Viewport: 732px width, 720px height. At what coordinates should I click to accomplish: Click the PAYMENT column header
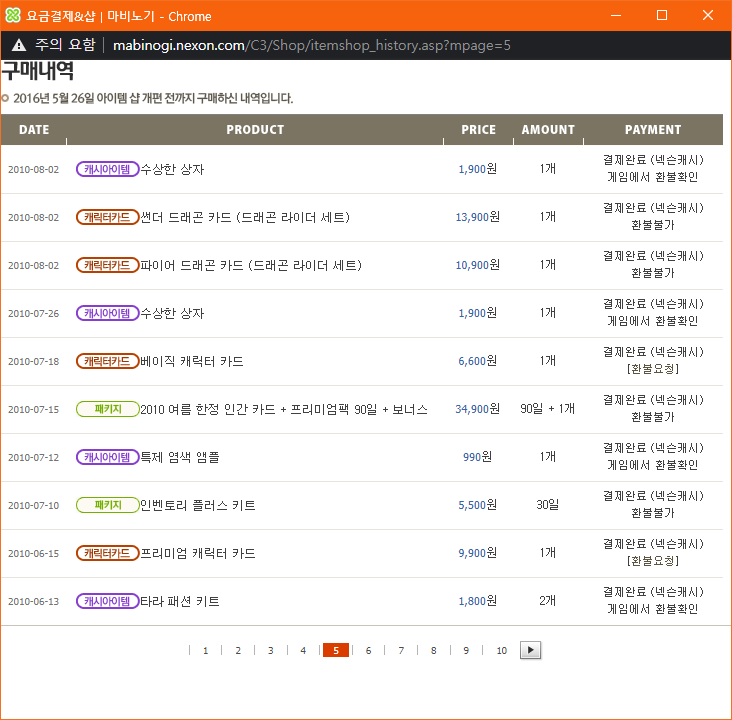click(653, 130)
